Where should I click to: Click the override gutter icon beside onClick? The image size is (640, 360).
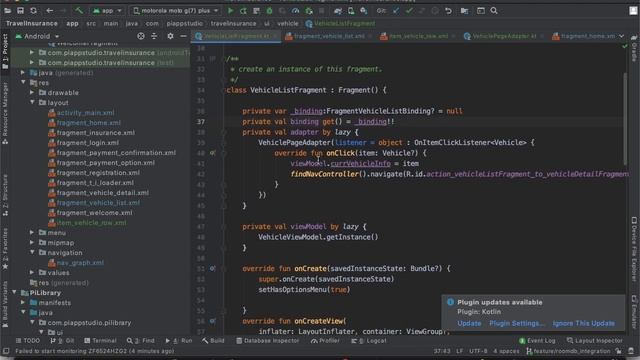pos(212,153)
